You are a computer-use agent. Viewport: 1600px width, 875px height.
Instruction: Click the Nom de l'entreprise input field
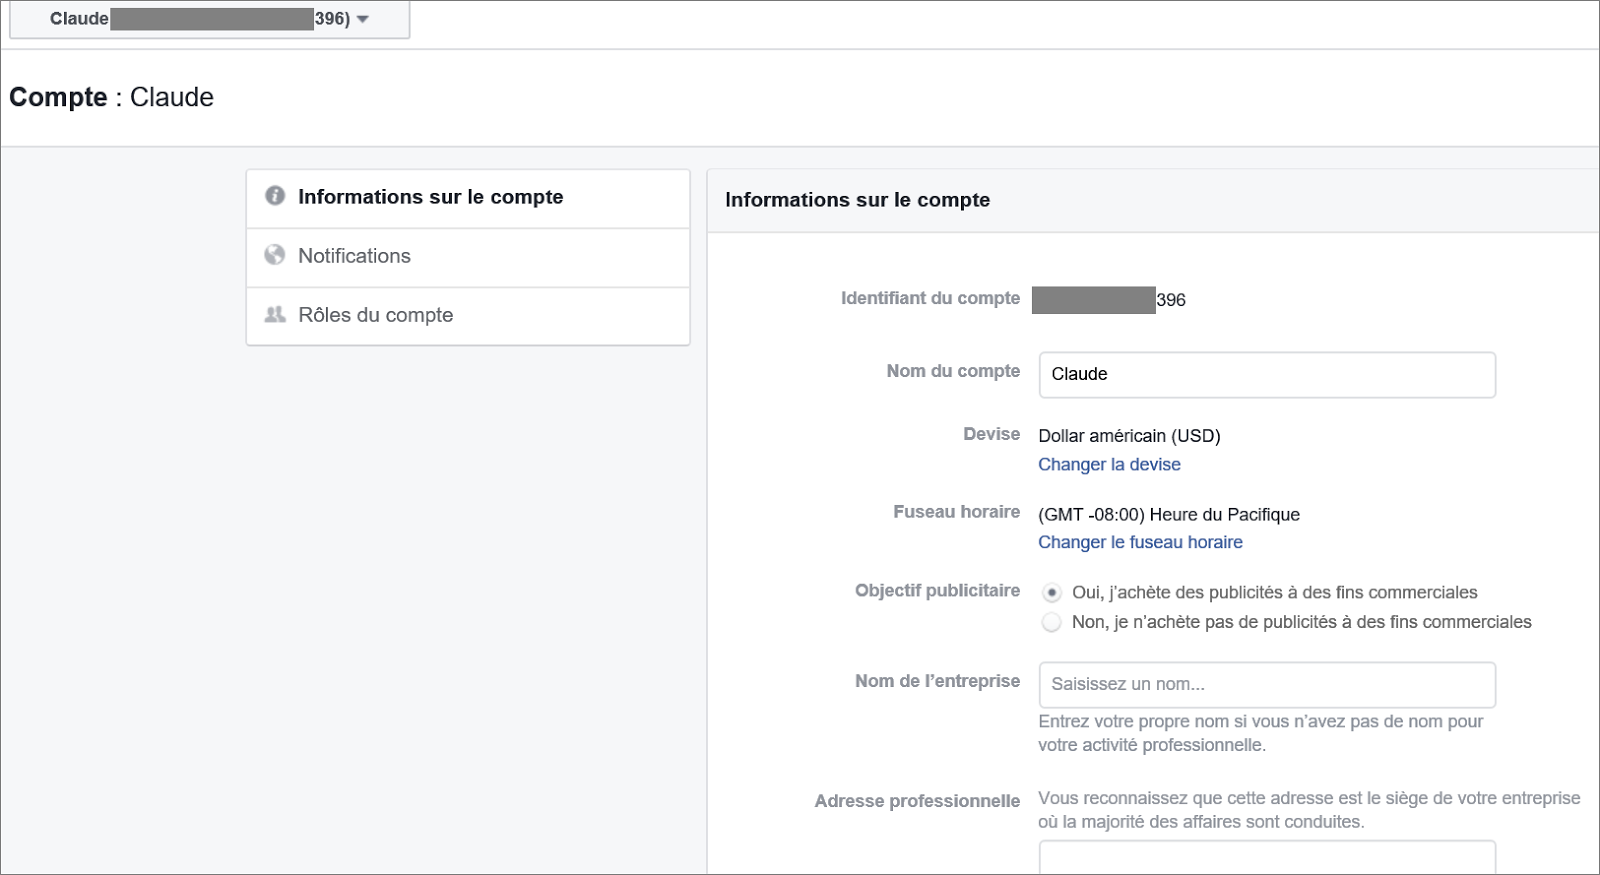1266,684
